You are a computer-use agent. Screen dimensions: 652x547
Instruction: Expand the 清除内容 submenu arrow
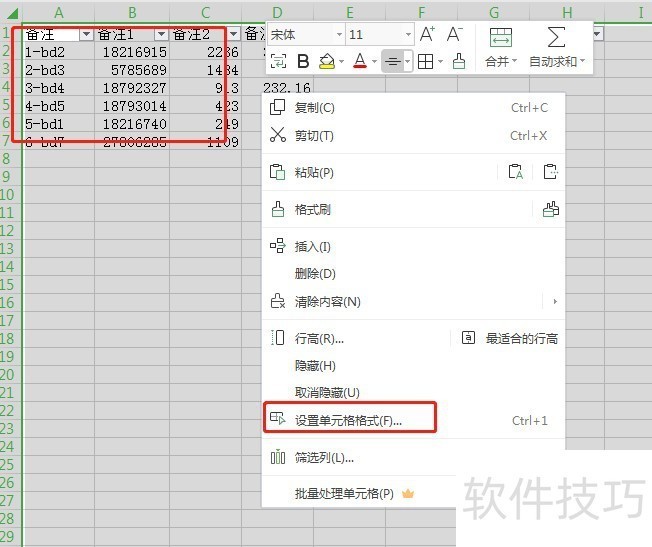(x=555, y=301)
